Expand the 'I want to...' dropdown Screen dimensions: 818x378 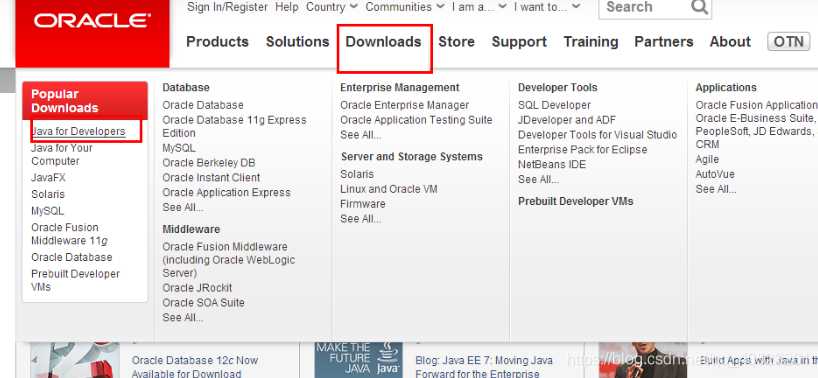pyautogui.click(x=547, y=7)
